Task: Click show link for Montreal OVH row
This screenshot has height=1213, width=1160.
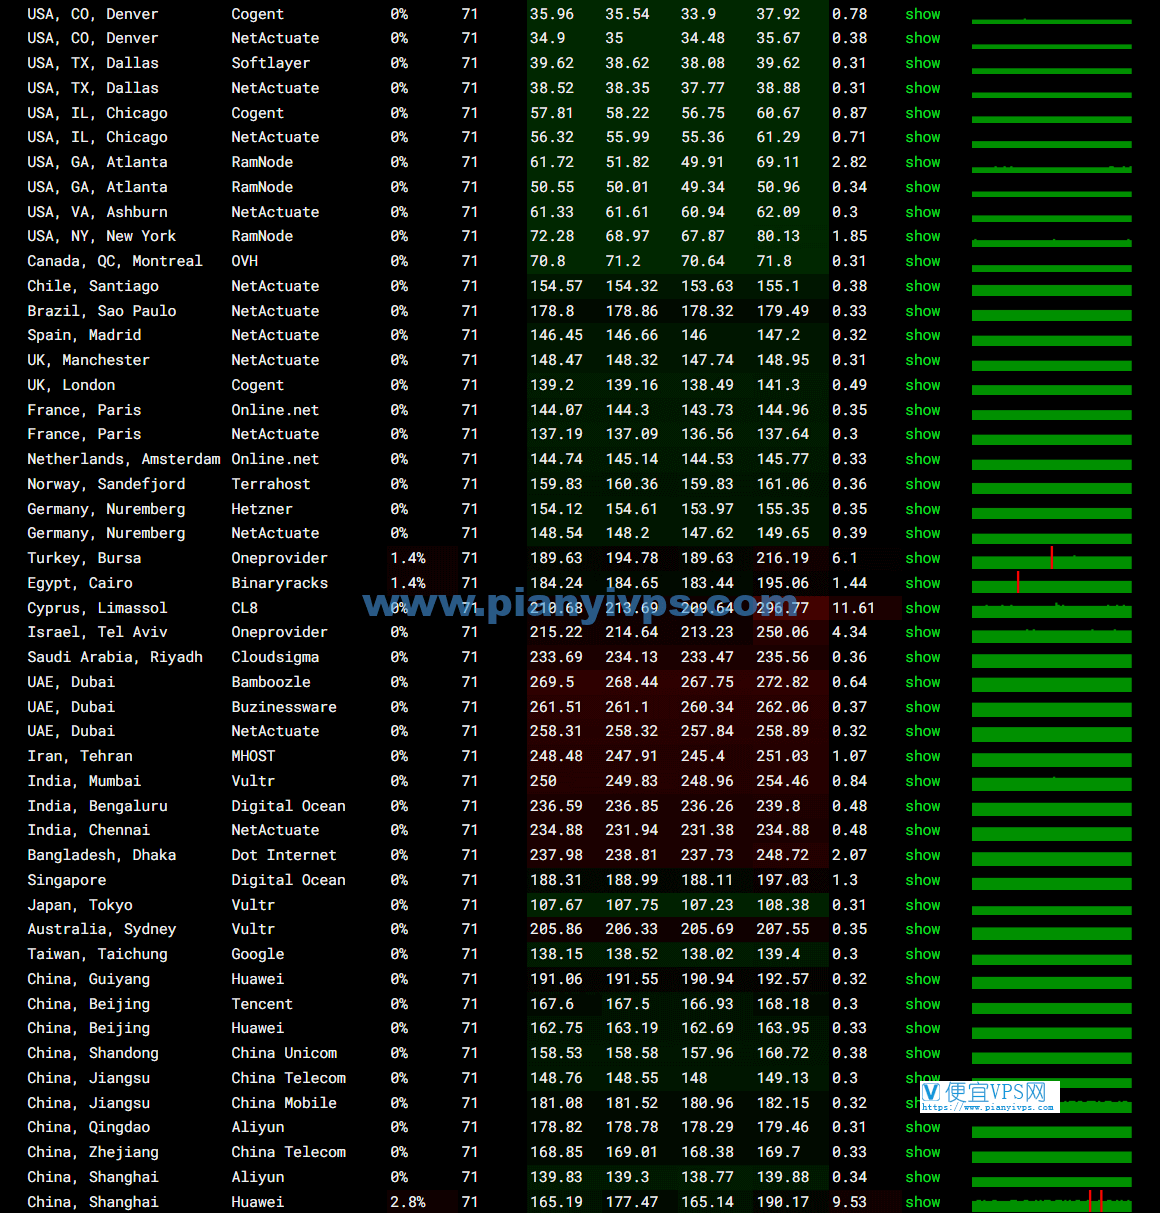Action: [922, 261]
